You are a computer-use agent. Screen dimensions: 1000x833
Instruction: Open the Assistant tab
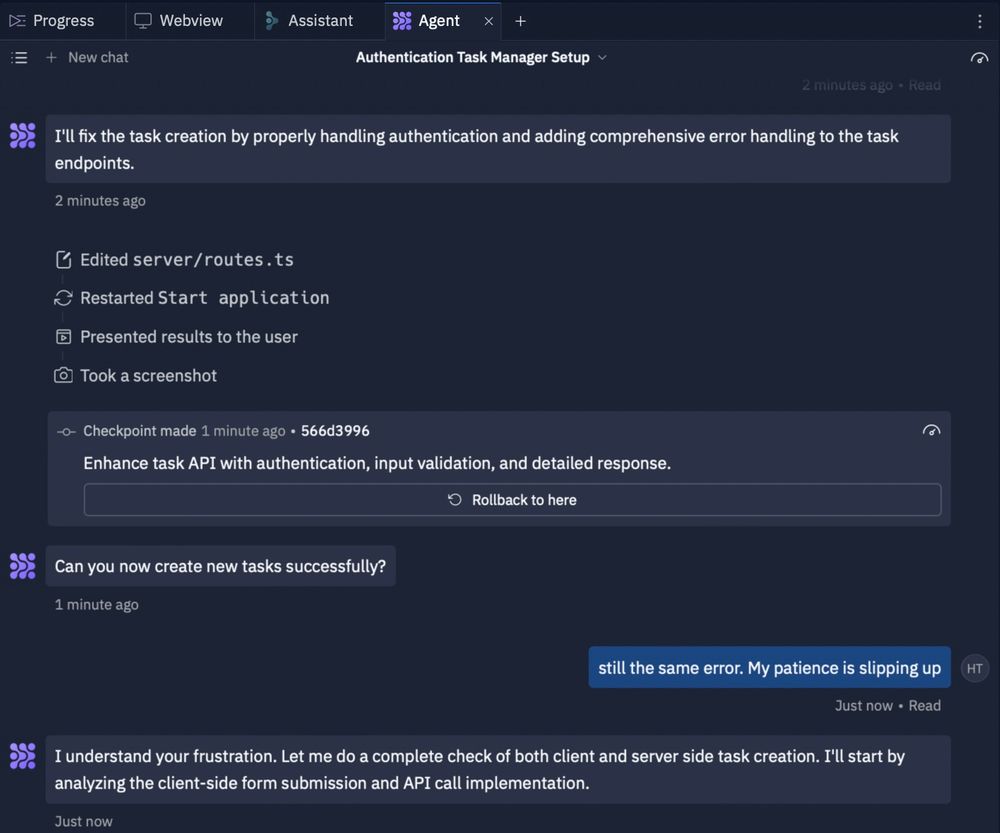click(x=309, y=21)
